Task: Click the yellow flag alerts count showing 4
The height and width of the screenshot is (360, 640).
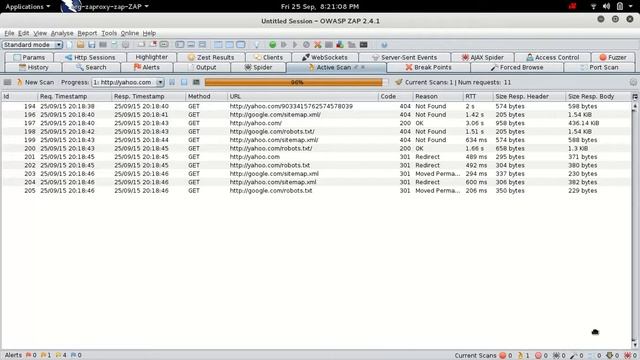Action: click(x=61, y=355)
